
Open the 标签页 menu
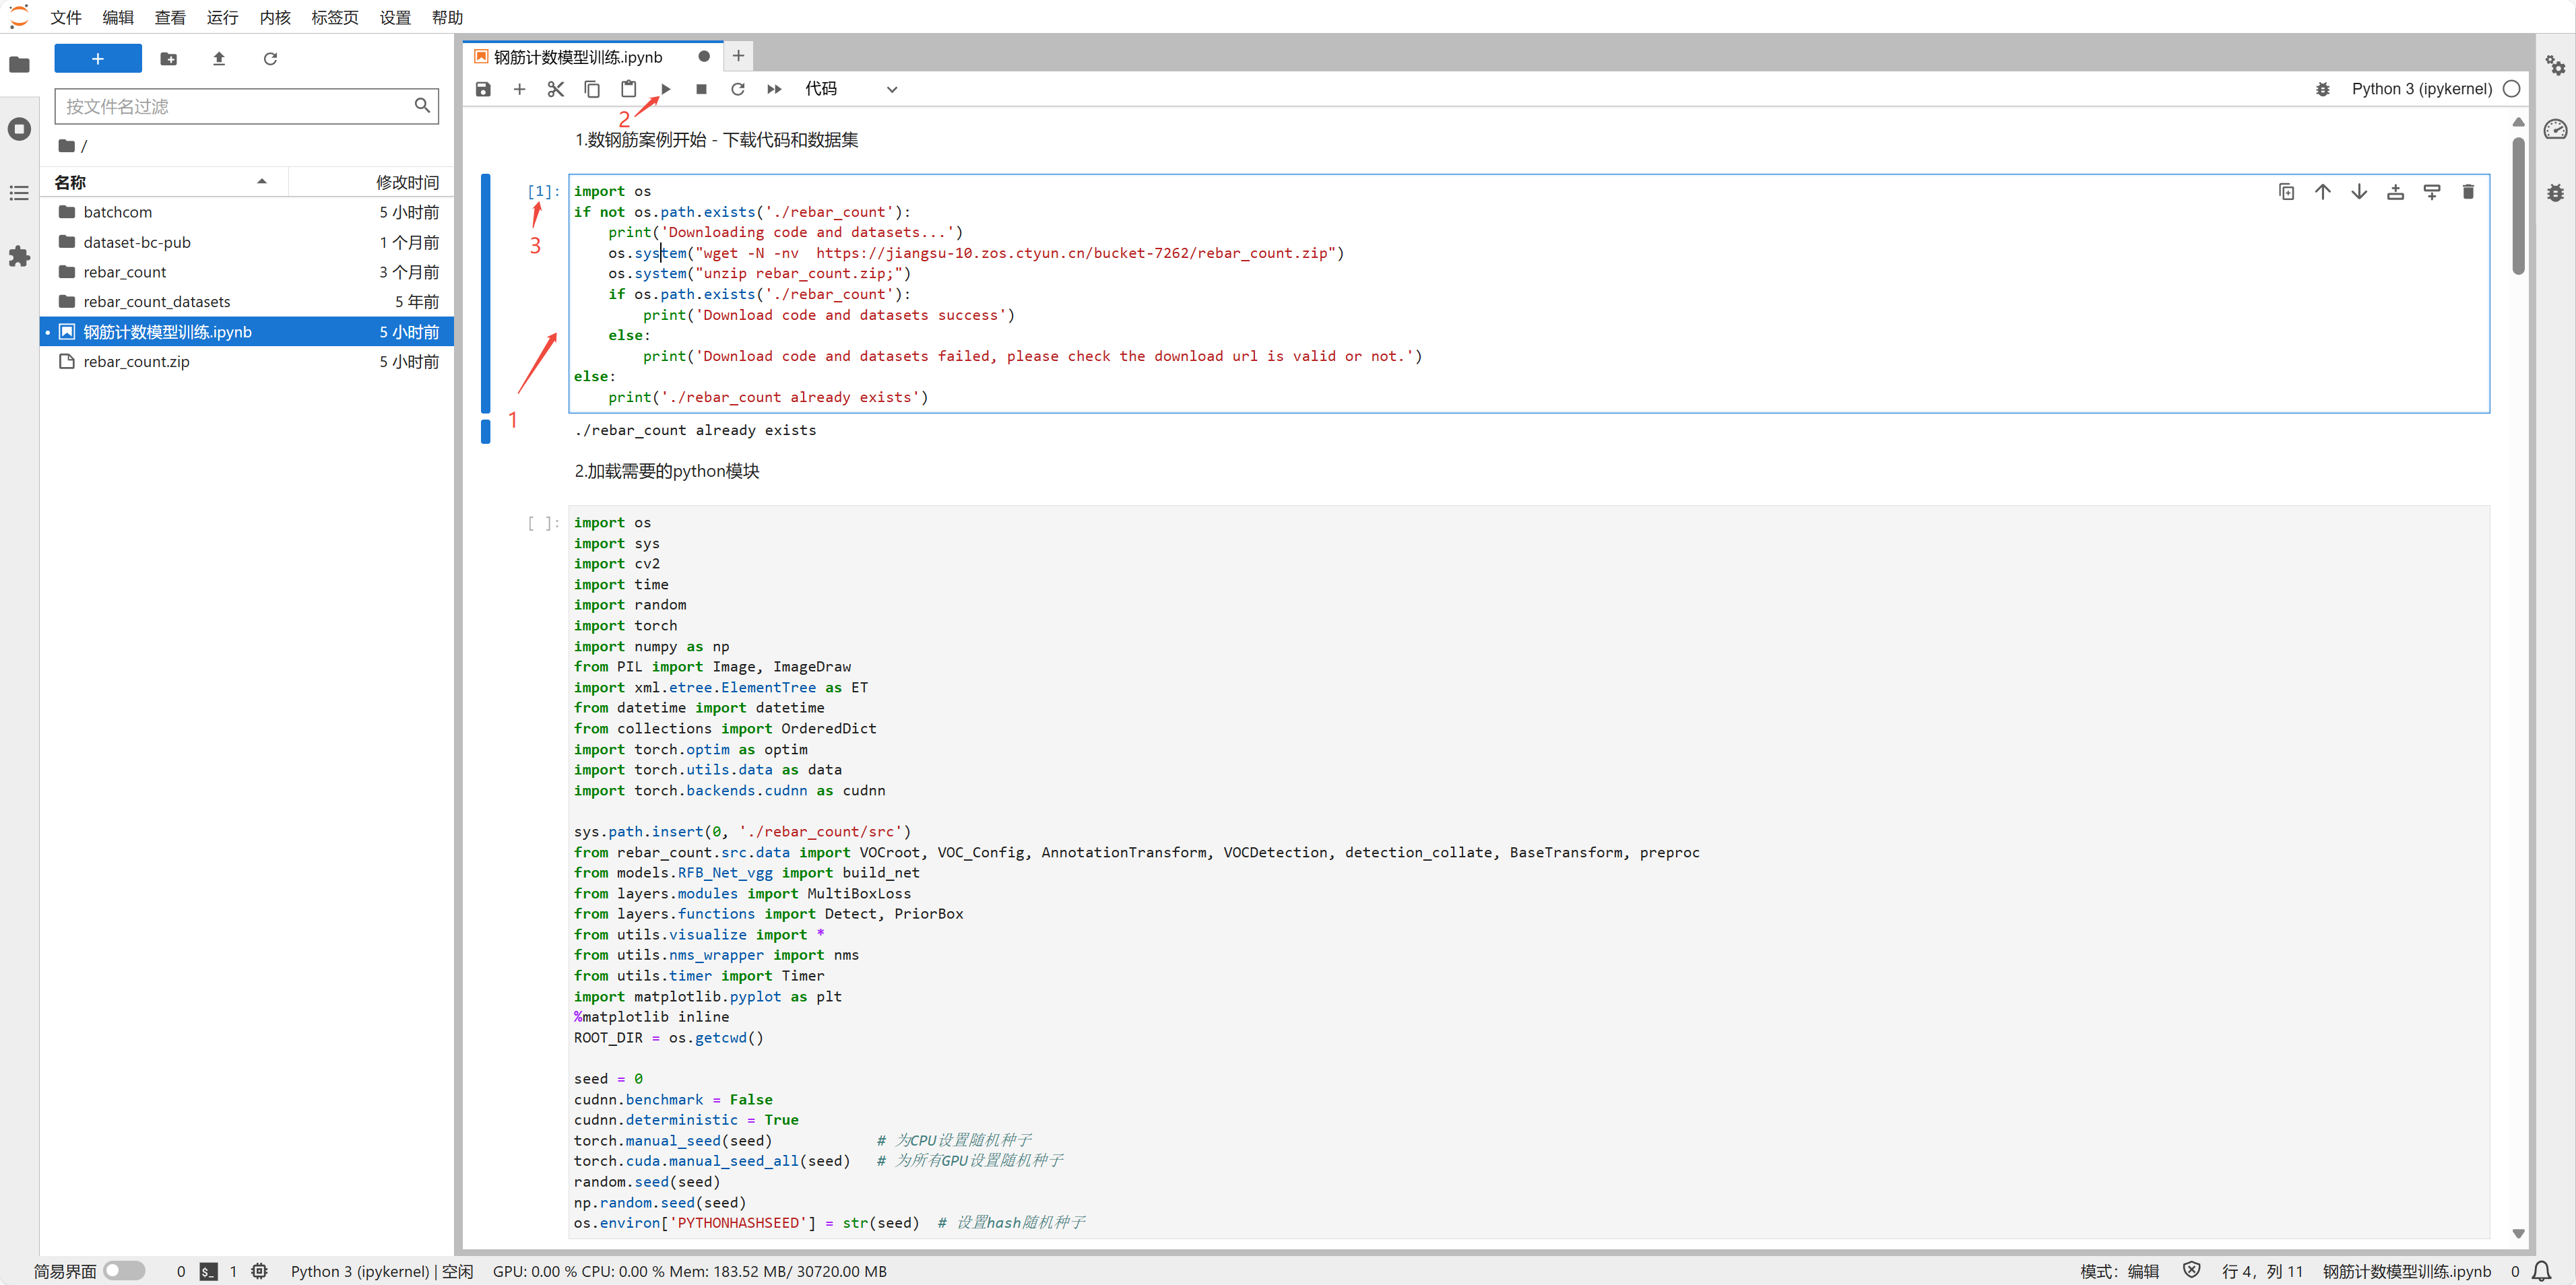334,17
